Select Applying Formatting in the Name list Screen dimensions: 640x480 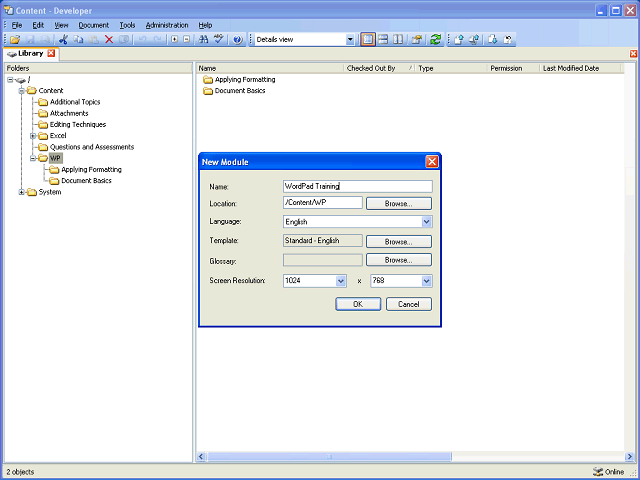245,80
